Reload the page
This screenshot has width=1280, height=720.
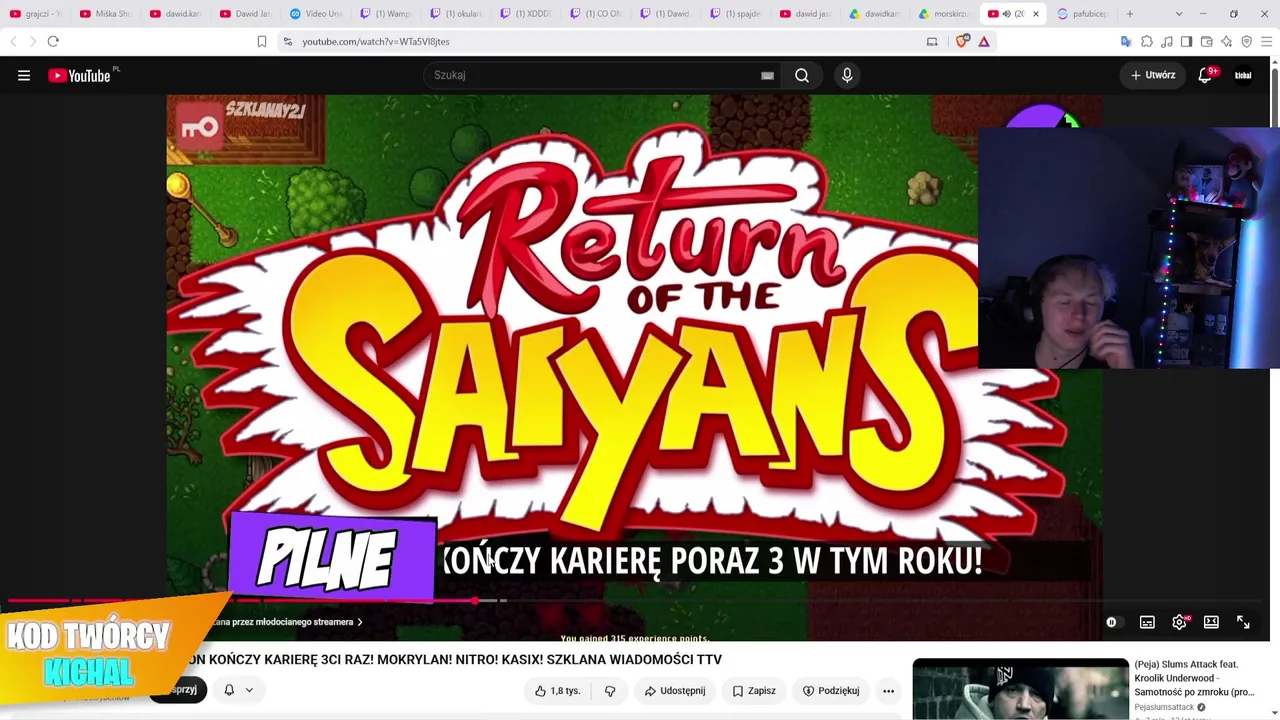click(53, 41)
